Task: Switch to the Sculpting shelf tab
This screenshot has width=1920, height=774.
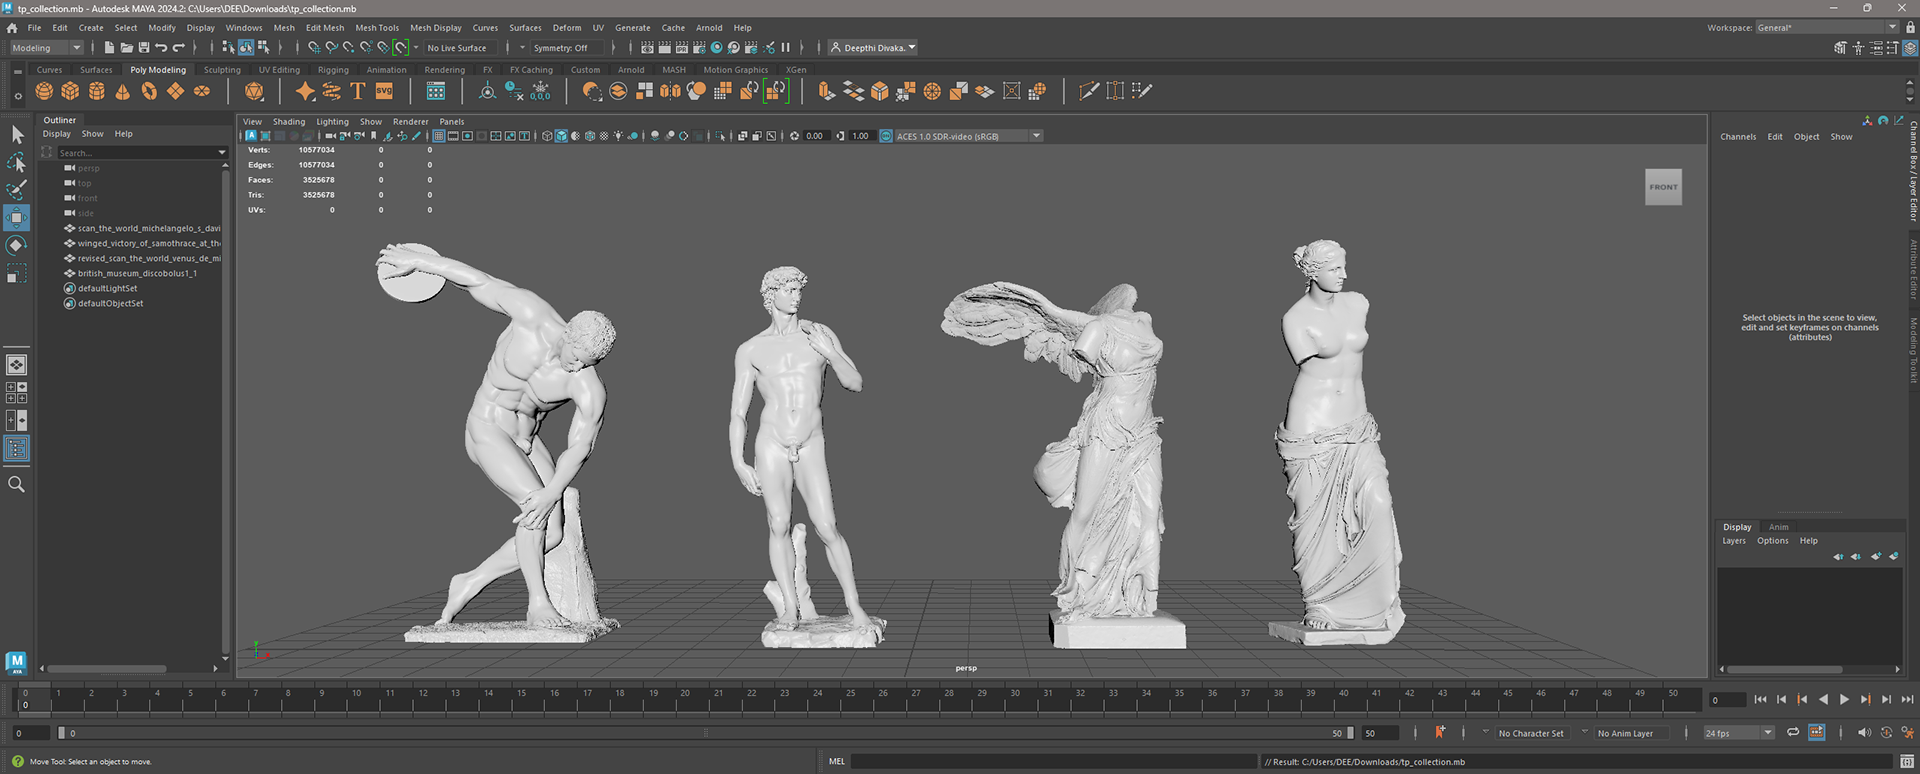Action: [222, 70]
